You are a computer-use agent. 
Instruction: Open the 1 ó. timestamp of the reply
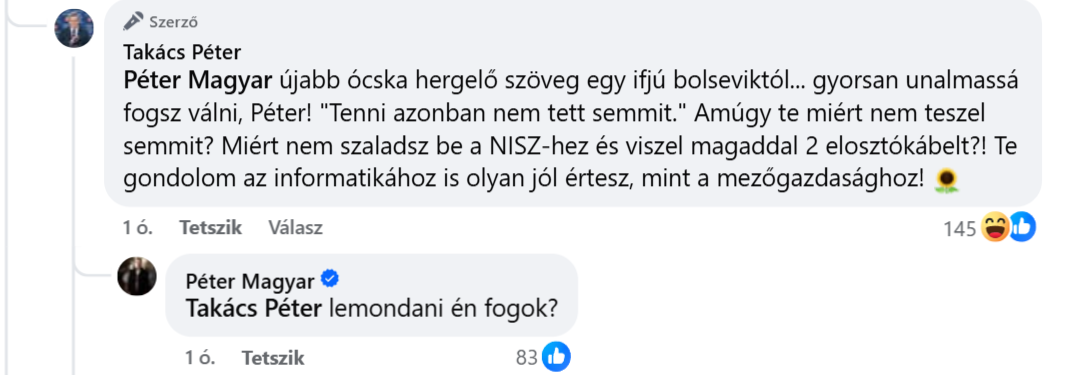[x=199, y=358]
